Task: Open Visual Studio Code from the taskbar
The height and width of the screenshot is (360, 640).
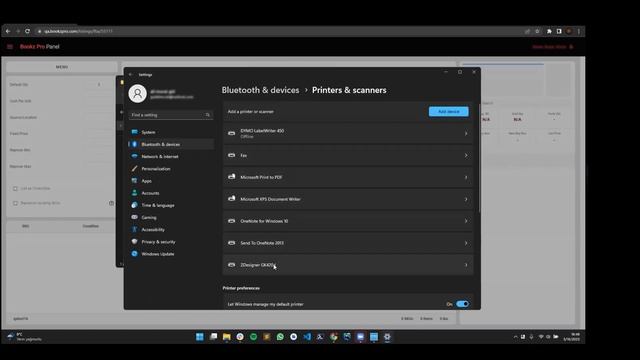Action: tap(307, 337)
